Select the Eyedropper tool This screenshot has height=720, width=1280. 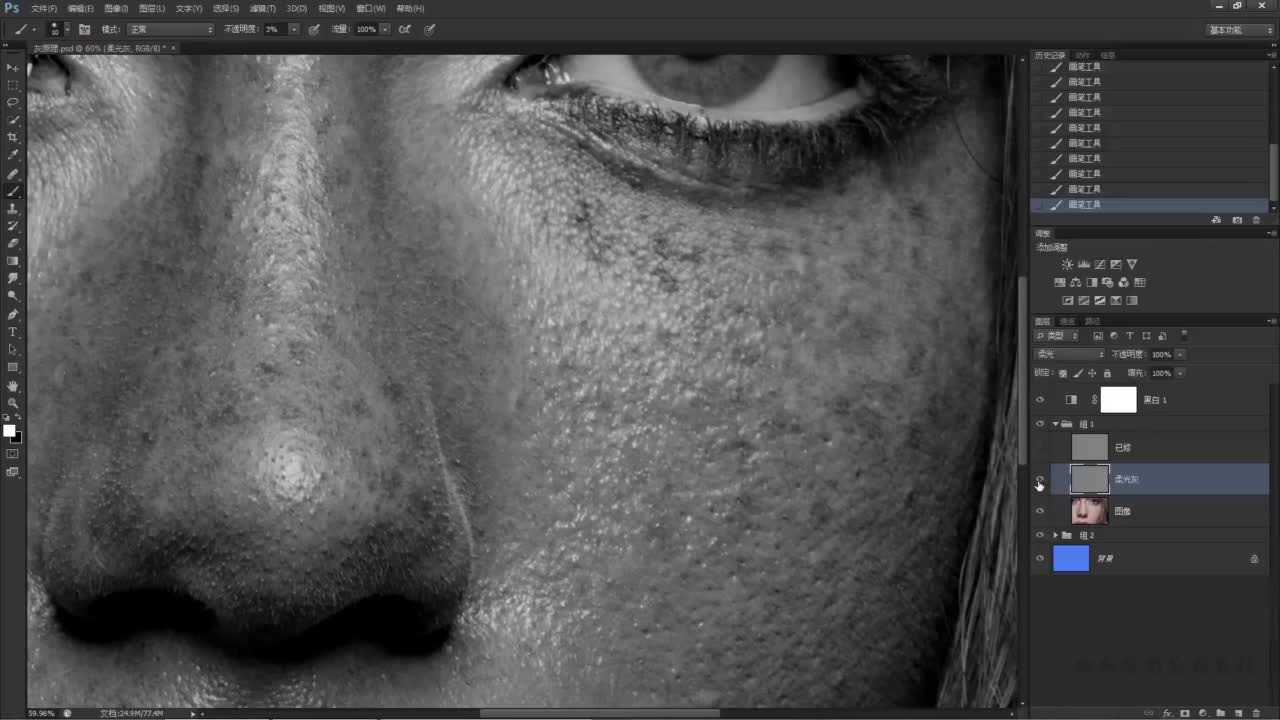13,155
